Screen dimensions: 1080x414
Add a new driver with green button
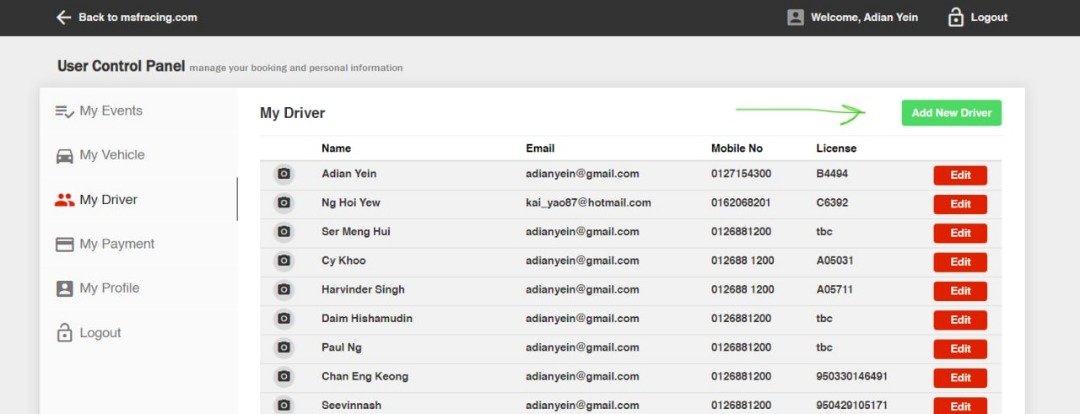pos(951,113)
